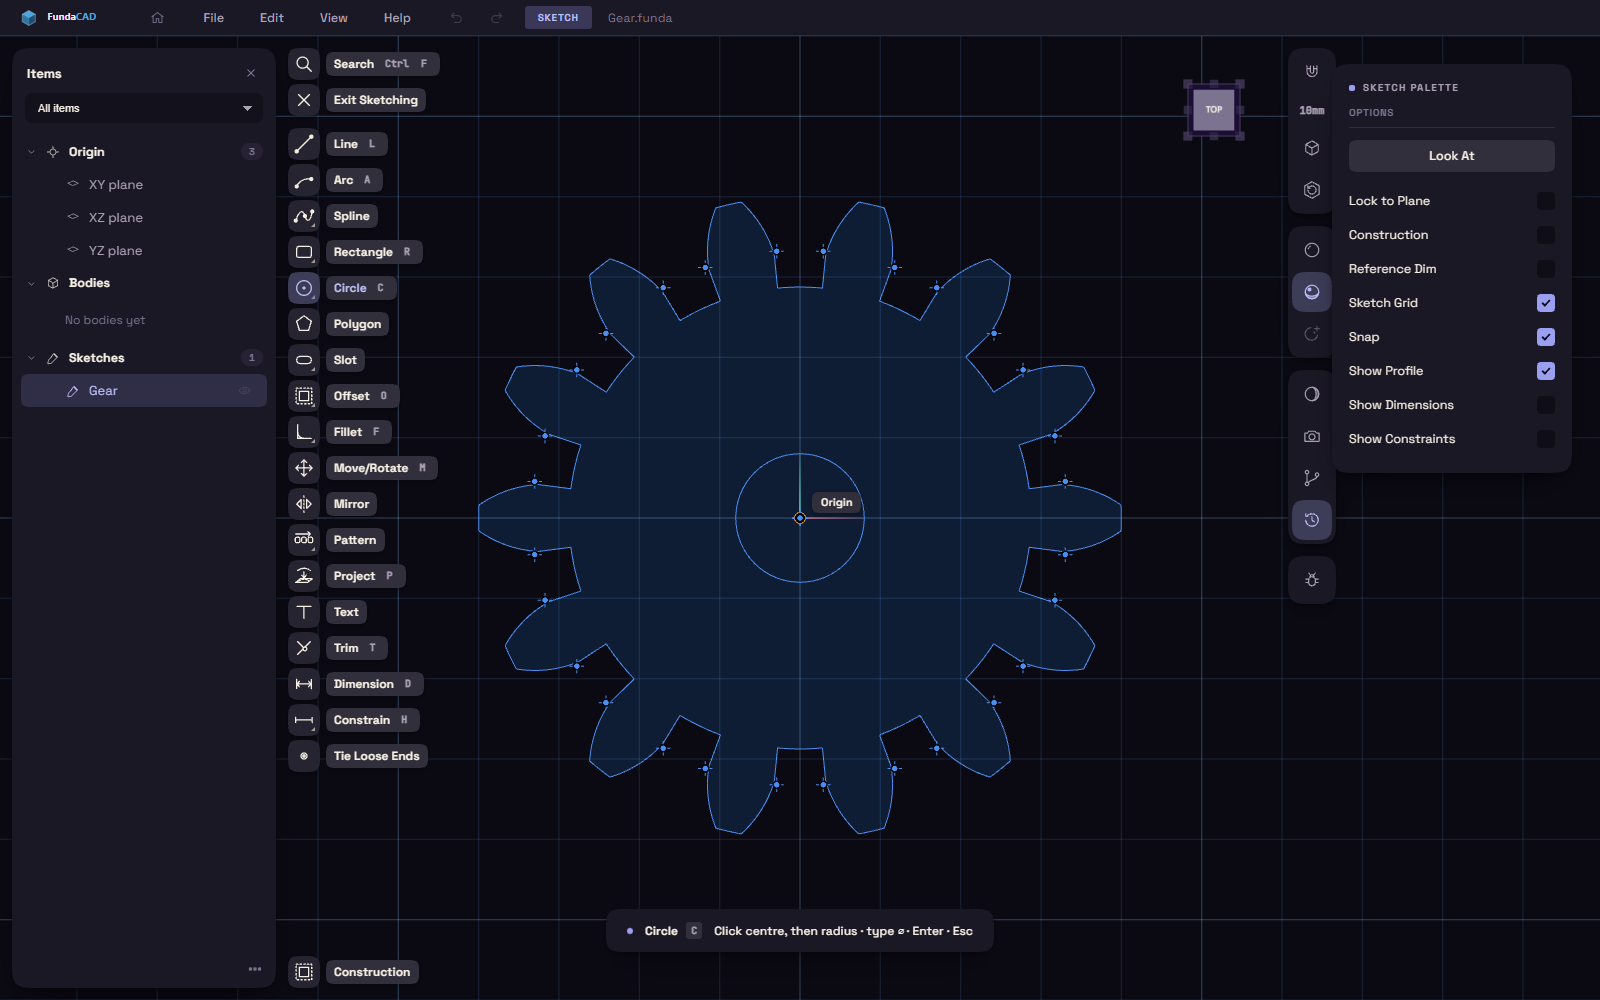Toggle the Construction option checkbox
The height and width of the screenshot is (1000, 1600).
coord(1546,235)
